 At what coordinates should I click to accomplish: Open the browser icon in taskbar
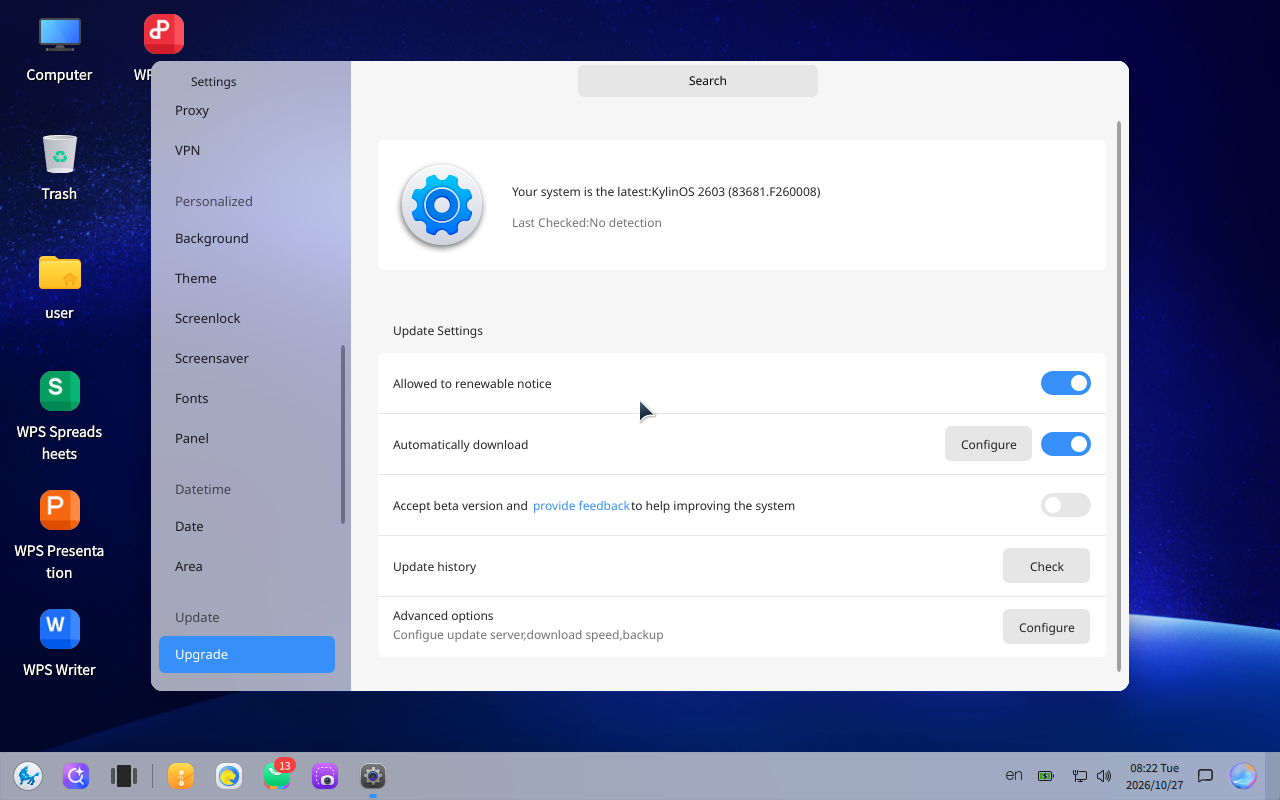point(229,776)
